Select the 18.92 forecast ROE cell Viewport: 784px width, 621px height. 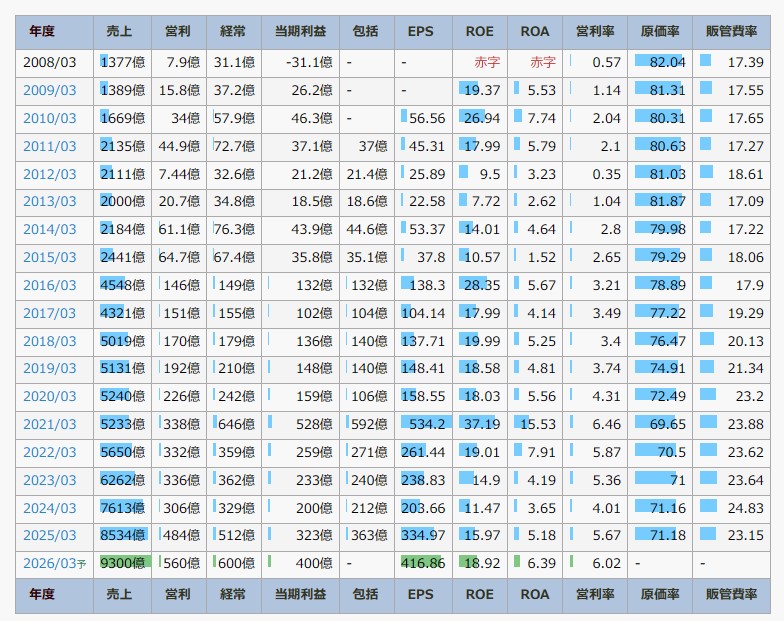[x=480, y=564]
